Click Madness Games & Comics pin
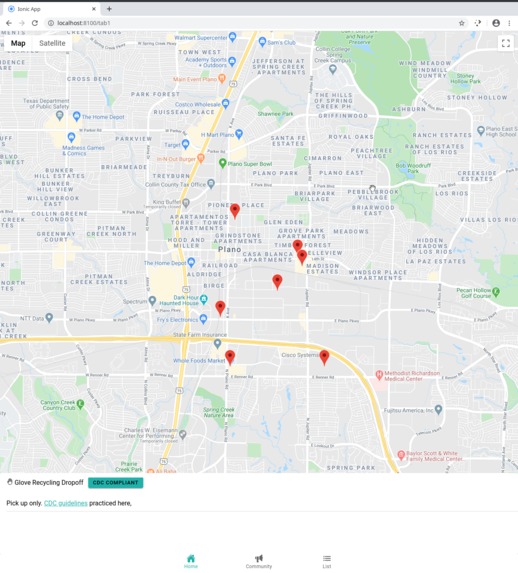 click(71, 138)
